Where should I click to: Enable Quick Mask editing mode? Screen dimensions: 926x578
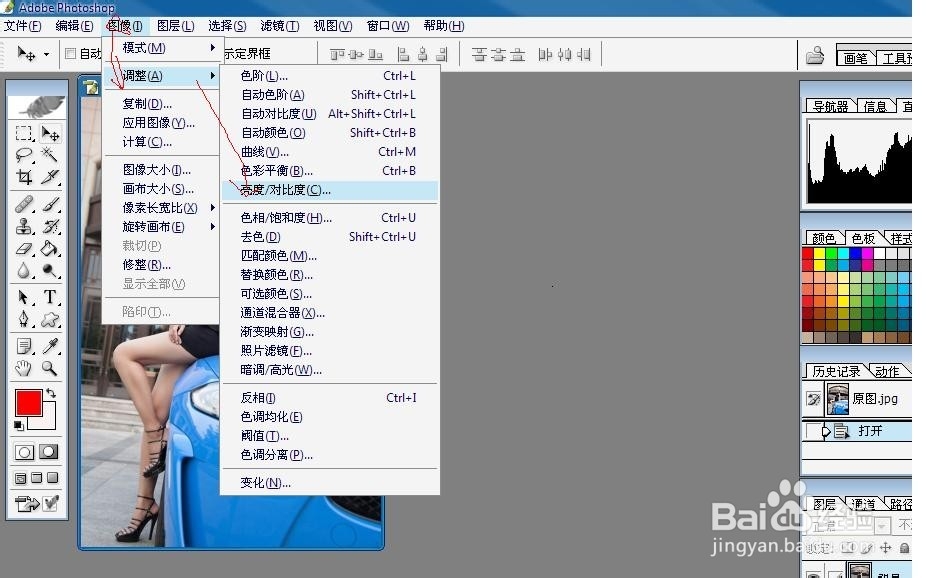pos(48,451)
